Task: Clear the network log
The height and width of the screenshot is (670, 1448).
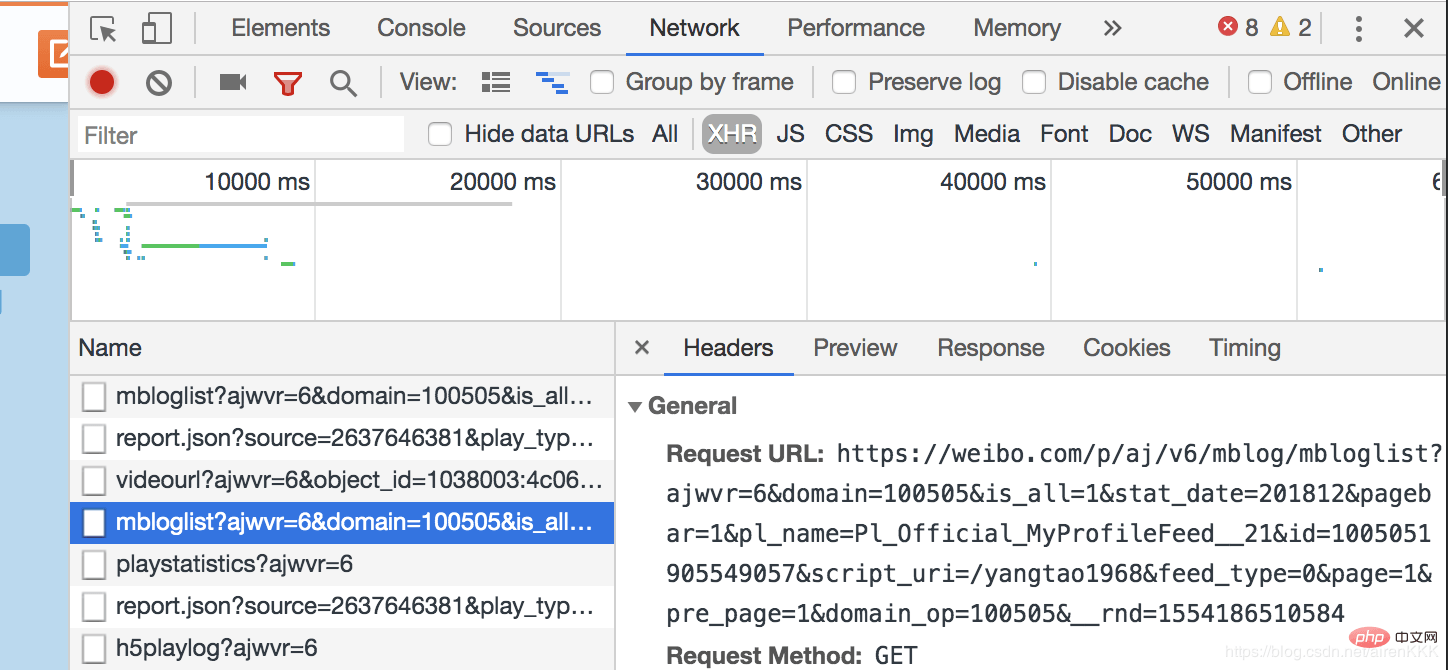Action: 159,82
